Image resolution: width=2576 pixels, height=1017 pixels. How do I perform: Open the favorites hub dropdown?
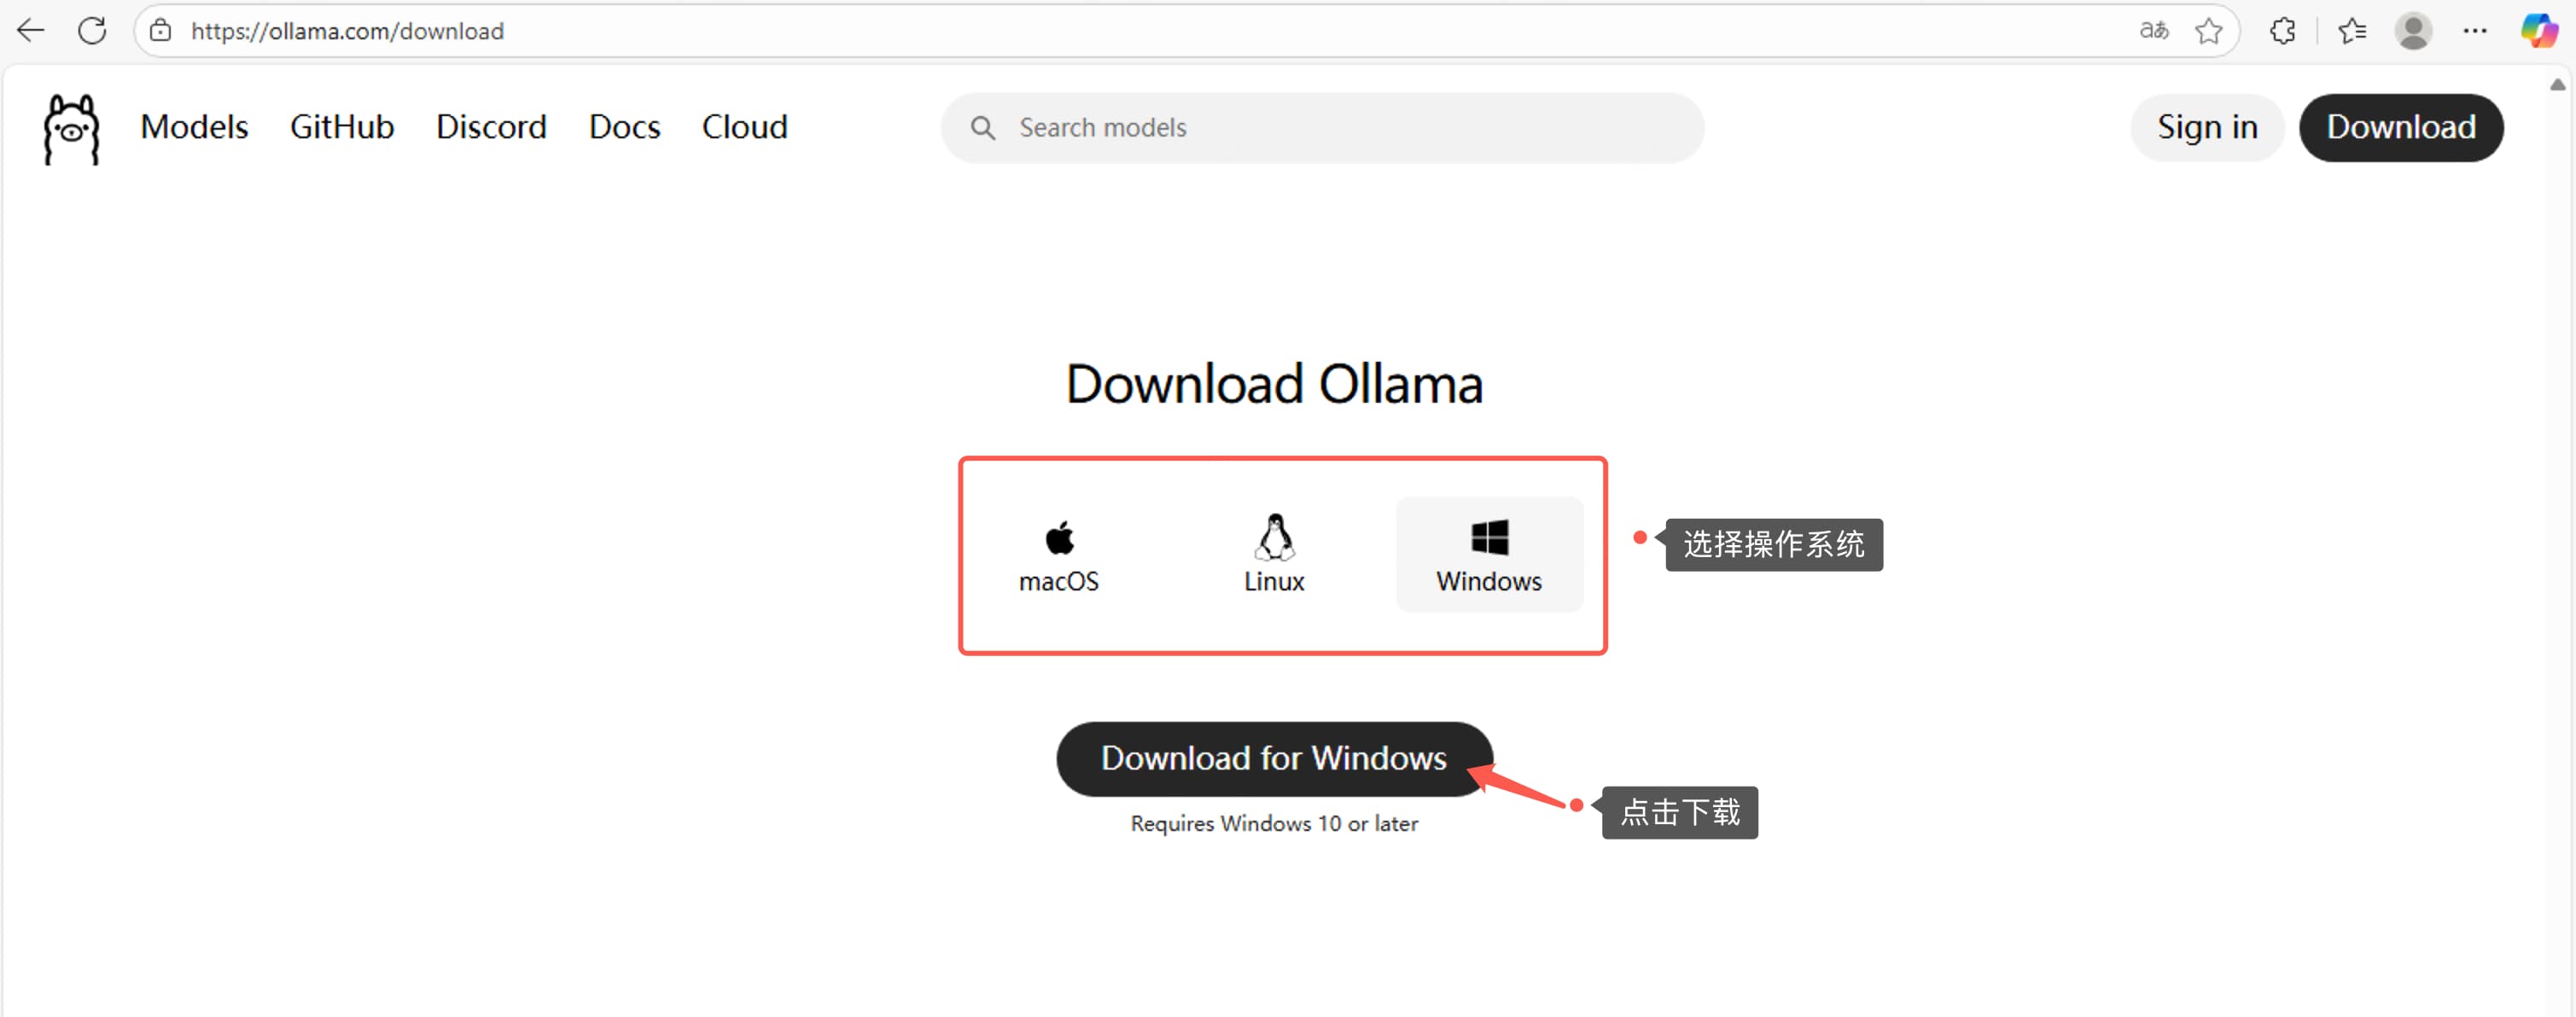pyautogui.click(x=2353, y=30)
